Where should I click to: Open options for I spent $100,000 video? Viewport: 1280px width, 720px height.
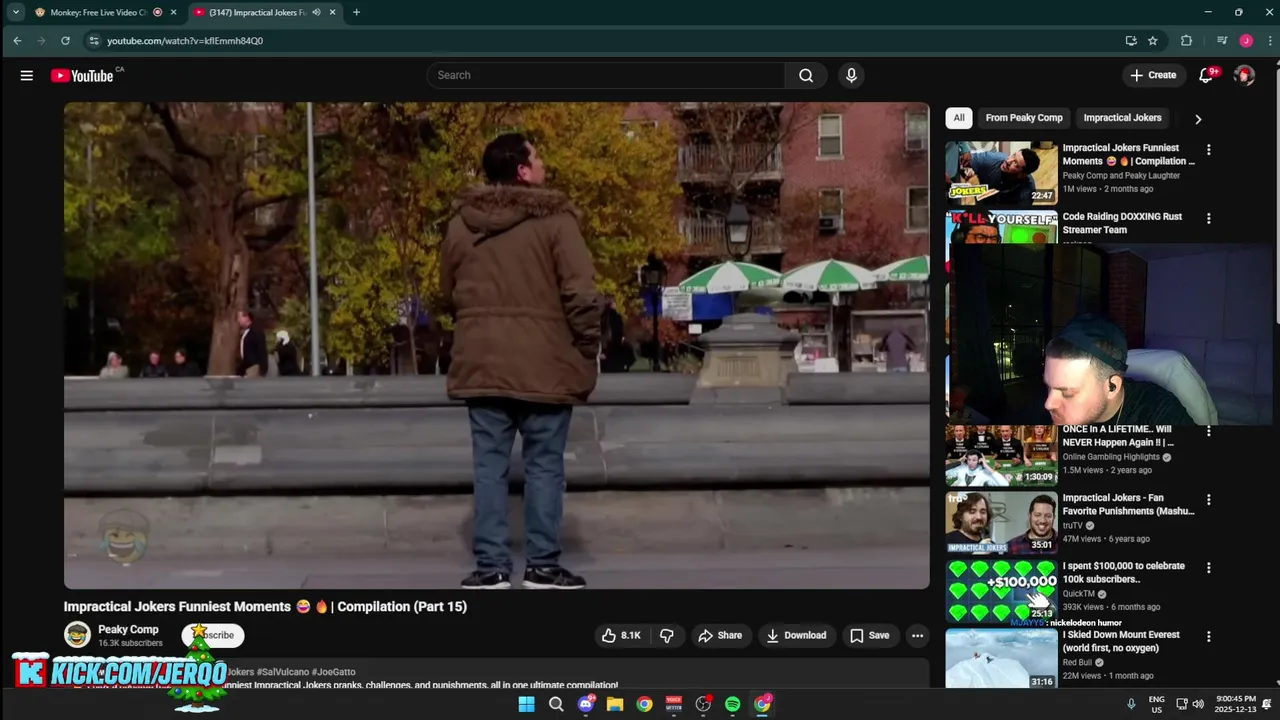tap(1208, 567)
